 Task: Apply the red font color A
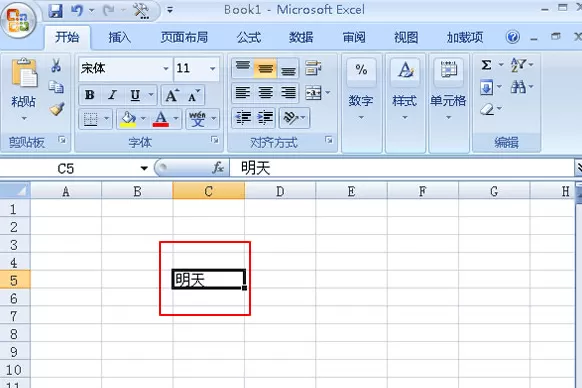tap(161, 119)
